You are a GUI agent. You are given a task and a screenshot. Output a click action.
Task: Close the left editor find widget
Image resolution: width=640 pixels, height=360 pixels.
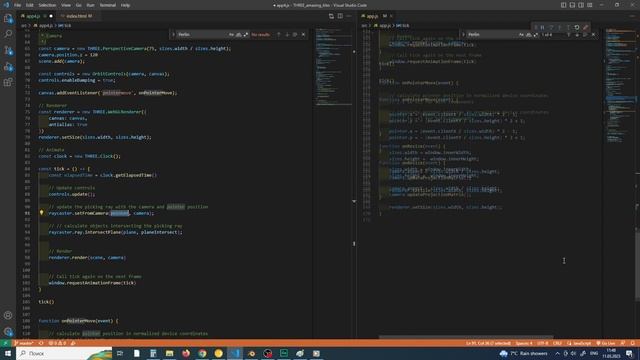pyautogui.click(x=303, y=35)
